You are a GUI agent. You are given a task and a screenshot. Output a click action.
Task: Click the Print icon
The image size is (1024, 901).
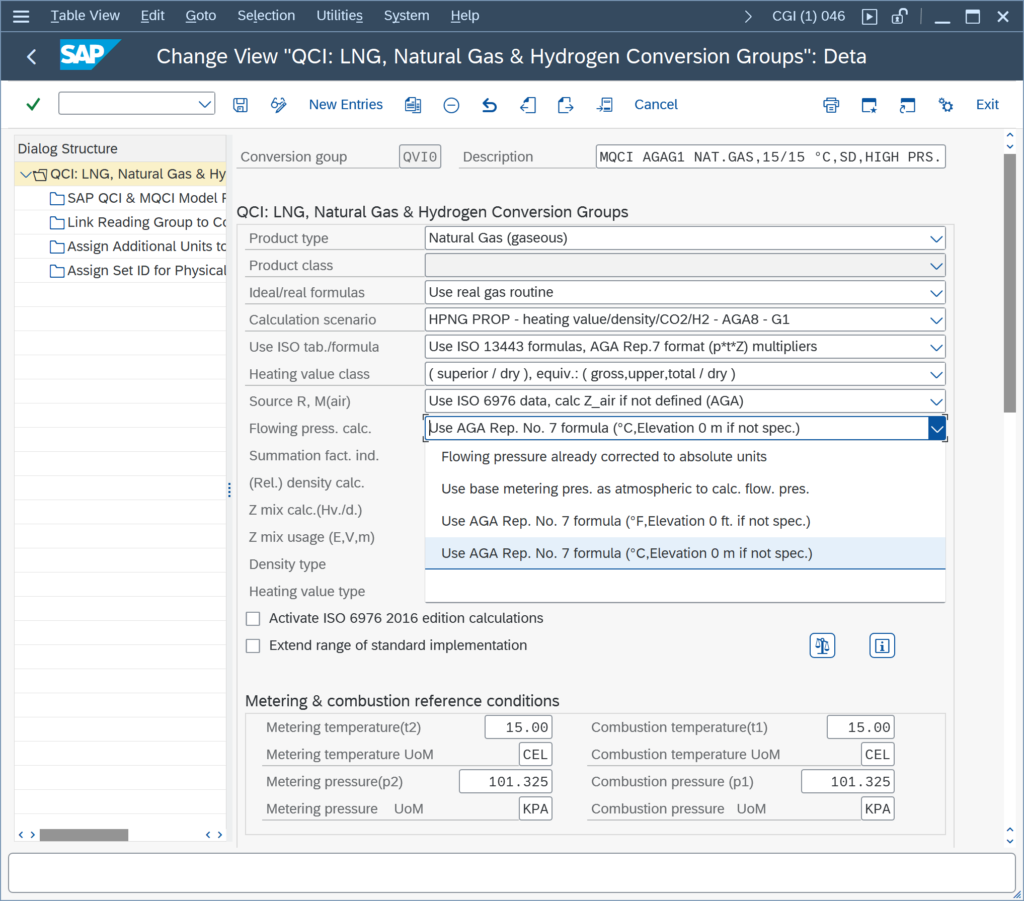point(831,104)
